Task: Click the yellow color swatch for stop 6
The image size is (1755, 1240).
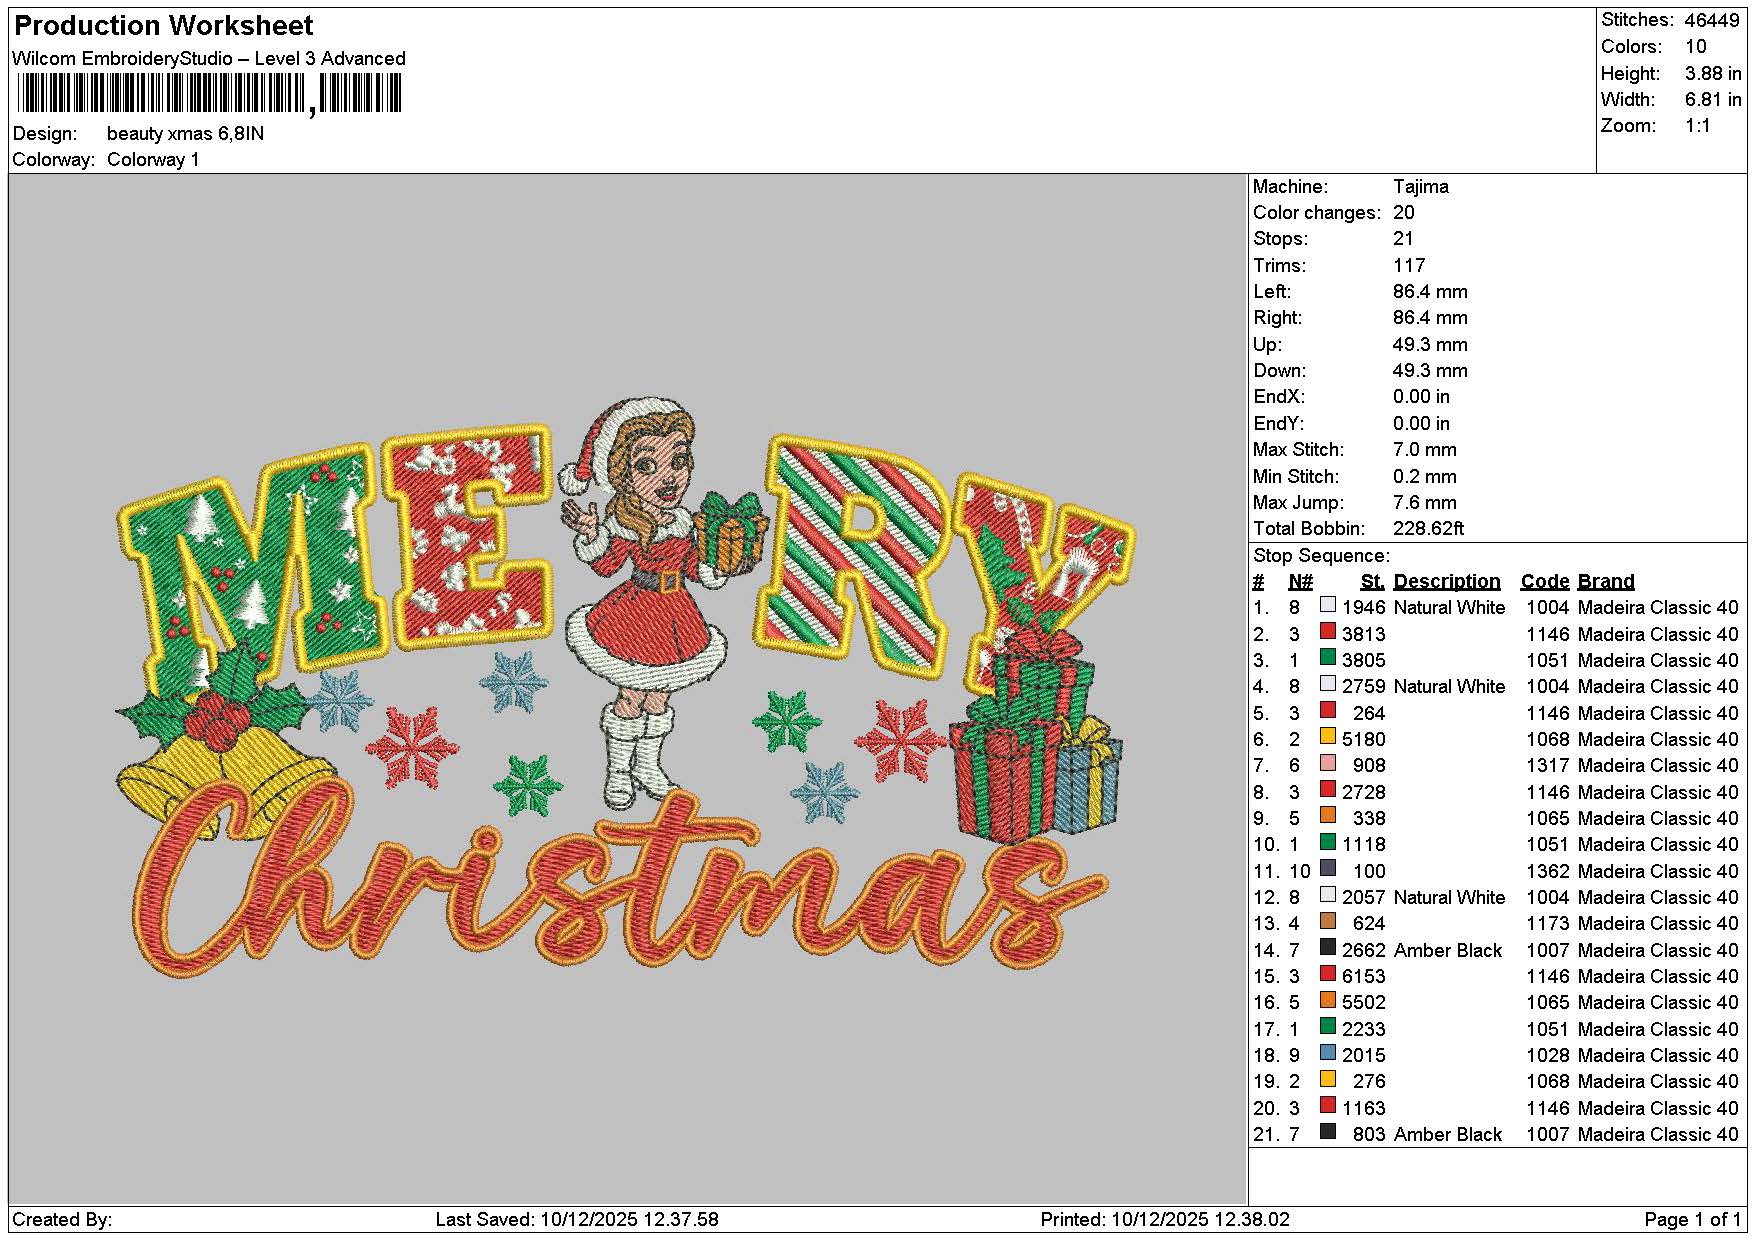Action: (x=1328, y=736)
